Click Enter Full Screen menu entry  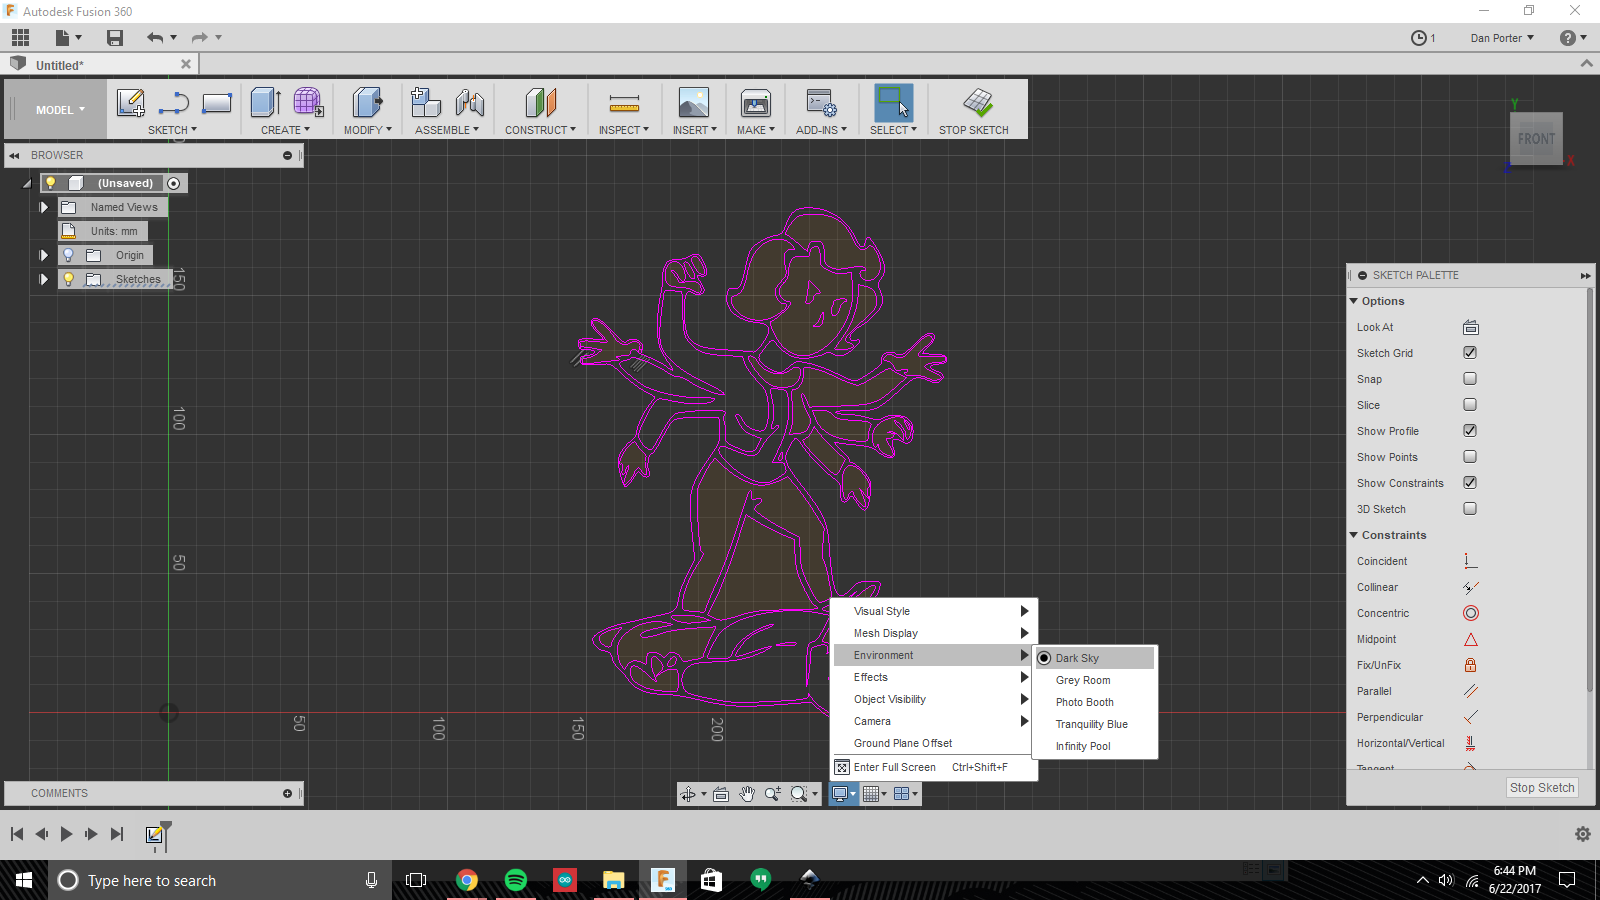click(934, 767)
